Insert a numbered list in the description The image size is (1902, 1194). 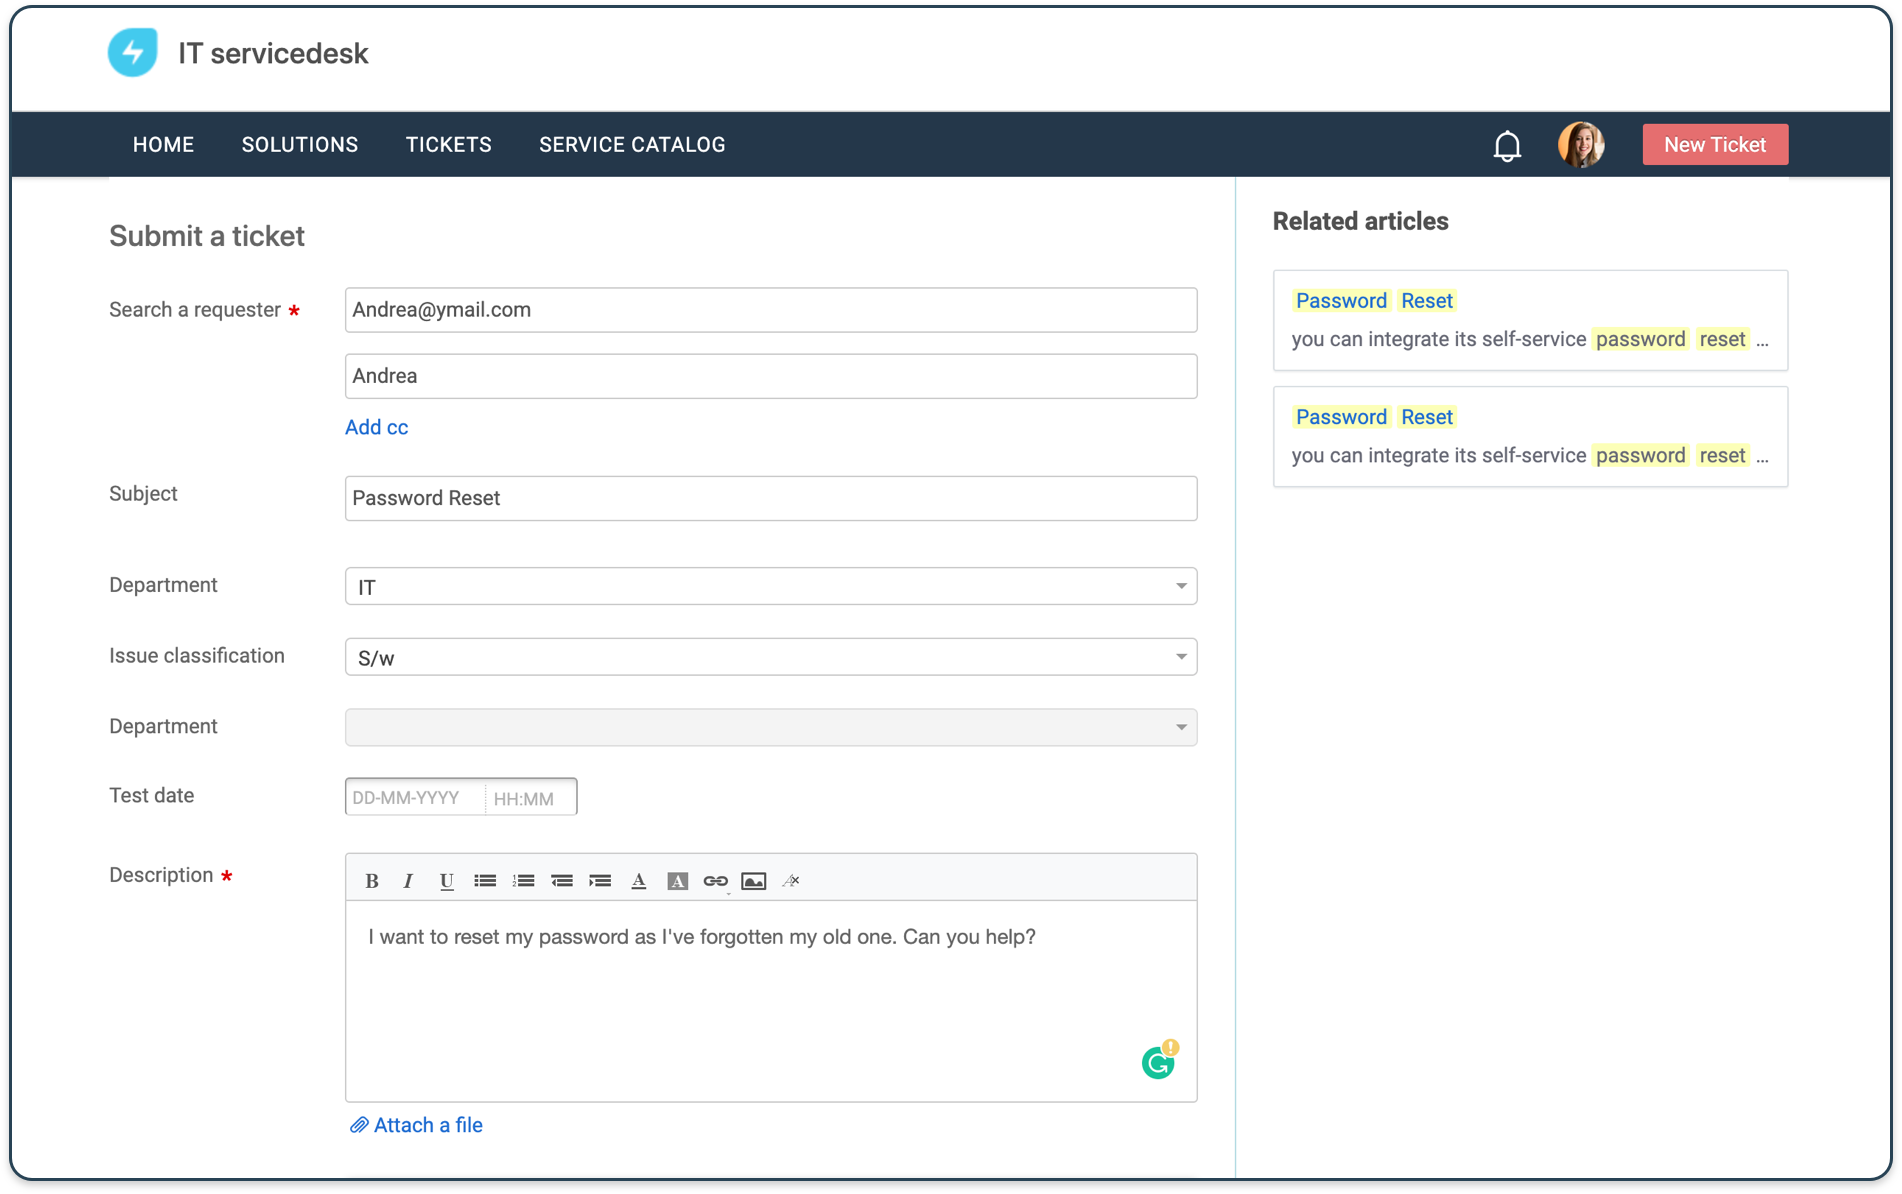pos(523,880)
